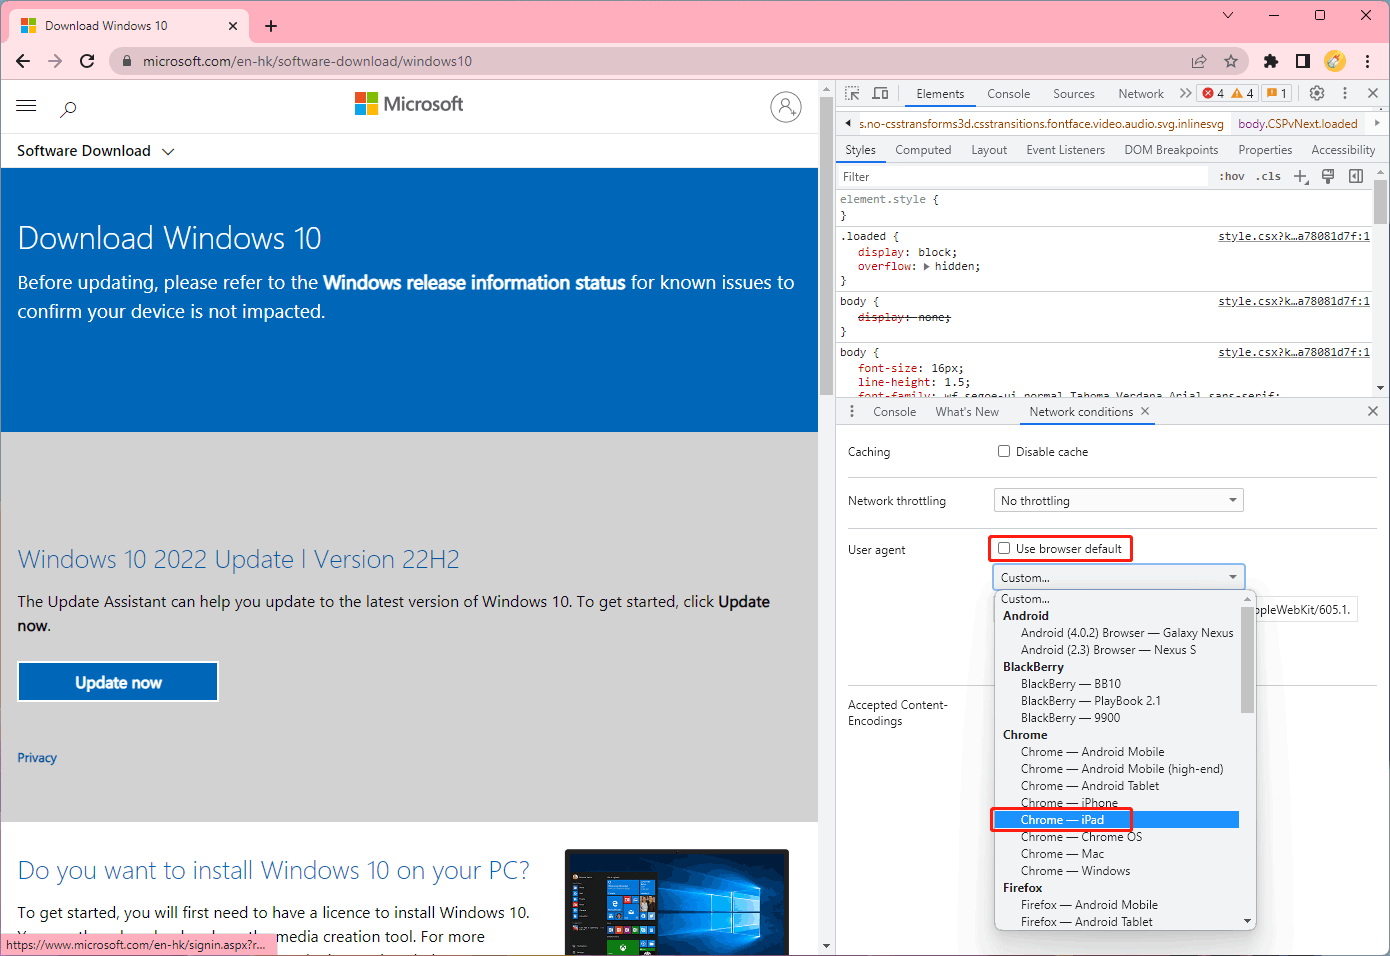Switch to the Computed tab
Image resolution: width=1390 pixels, height=956 pixels.
click(x=923, y=149)
